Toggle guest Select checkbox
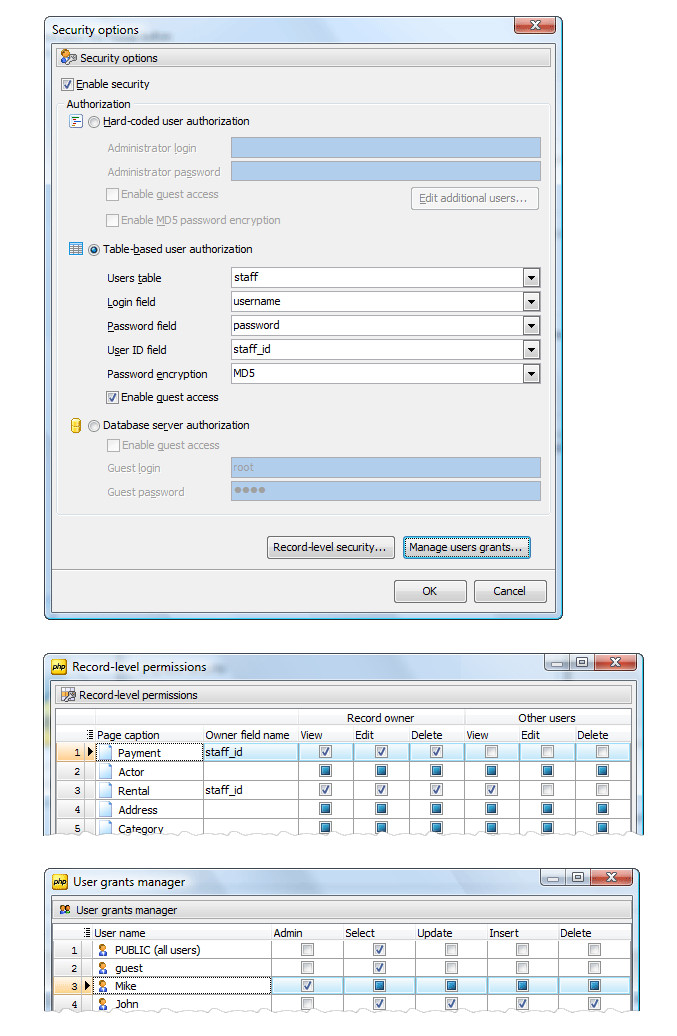The height and width of the screenshot is (1036, 677). [x=379, y=967]
